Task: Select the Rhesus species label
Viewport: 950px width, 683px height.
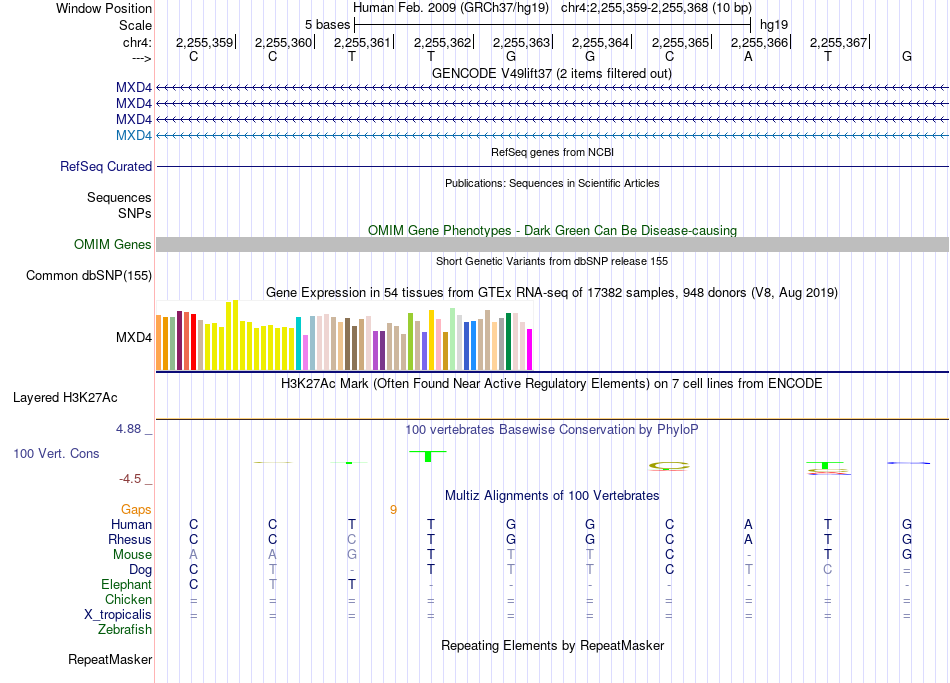Action: pyautogui.click(x=130, y=539)
